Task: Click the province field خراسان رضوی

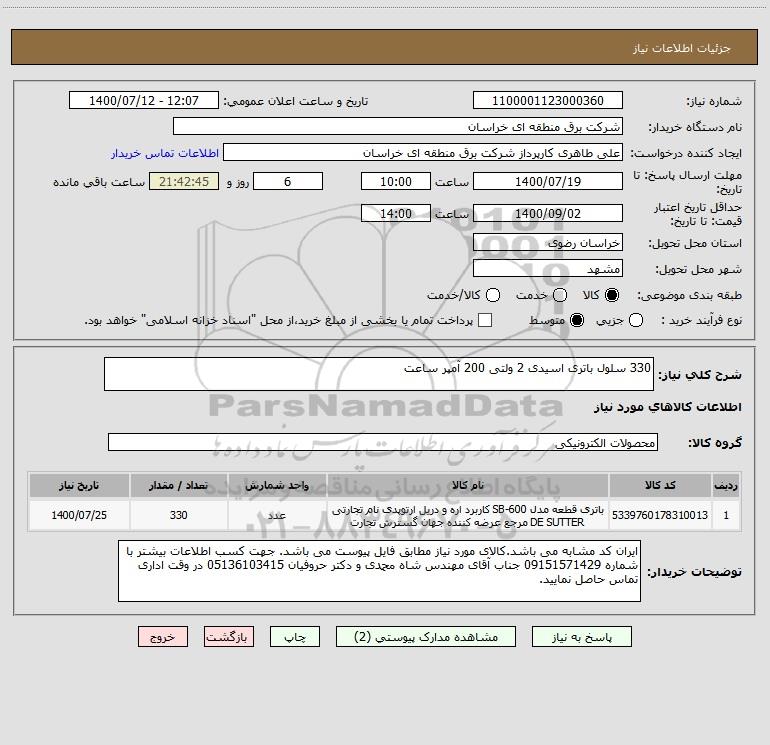Action: 548,243
